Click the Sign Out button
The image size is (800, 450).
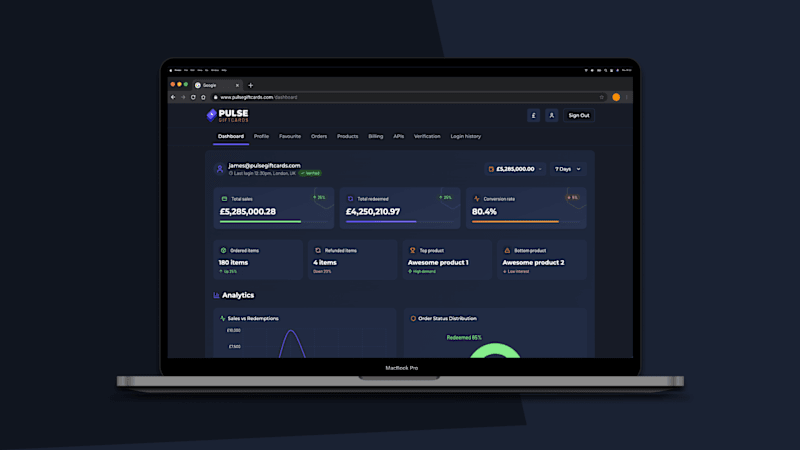click(579, 115)
